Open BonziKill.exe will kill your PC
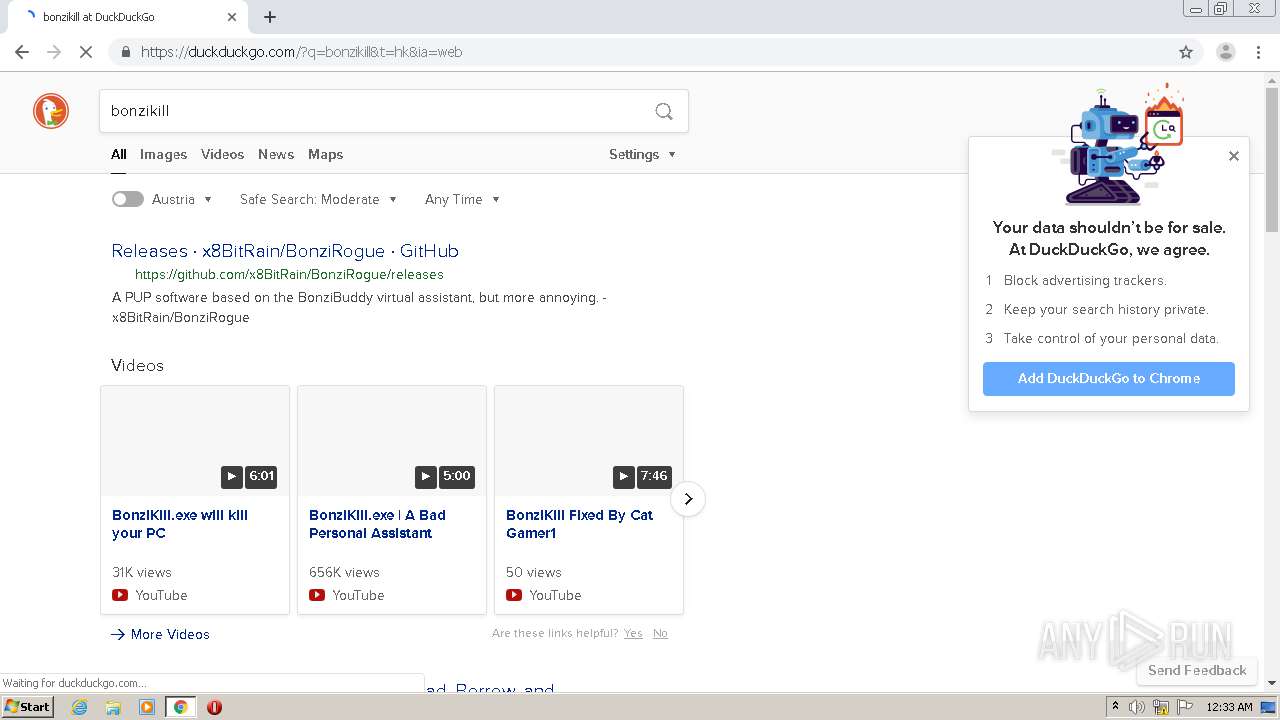The image size is (1280, 720). [180, 524]
